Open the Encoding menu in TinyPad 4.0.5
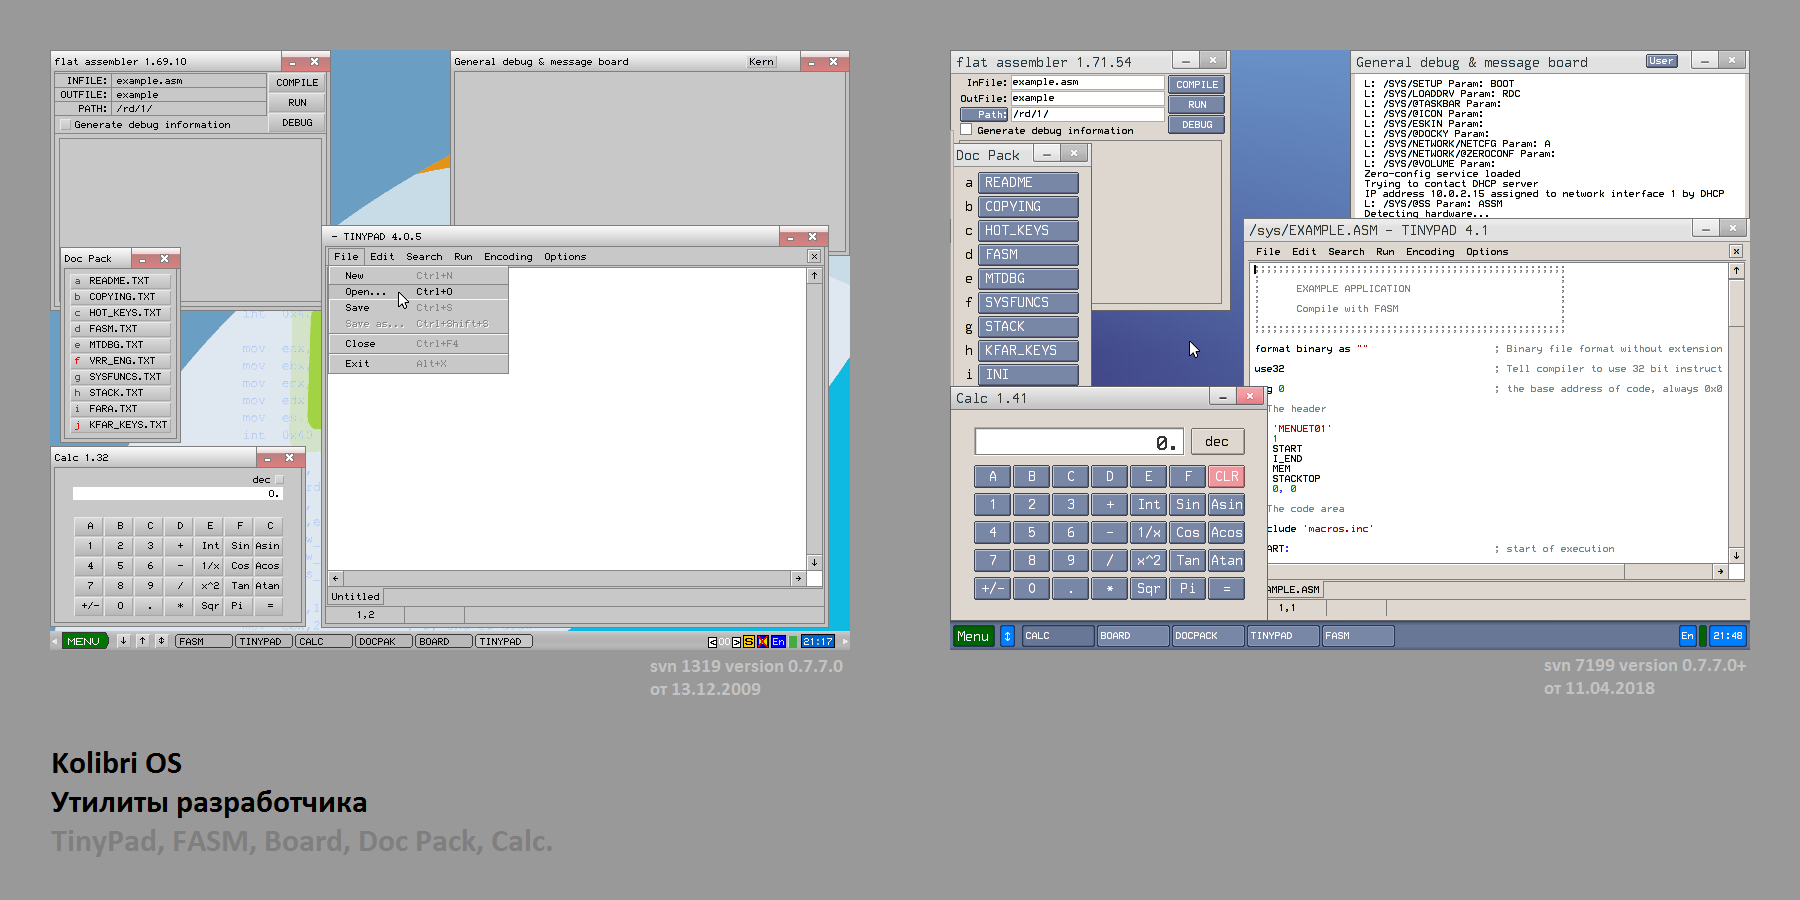The height and width of the screenshot is (900, 1800). [508, 257]
